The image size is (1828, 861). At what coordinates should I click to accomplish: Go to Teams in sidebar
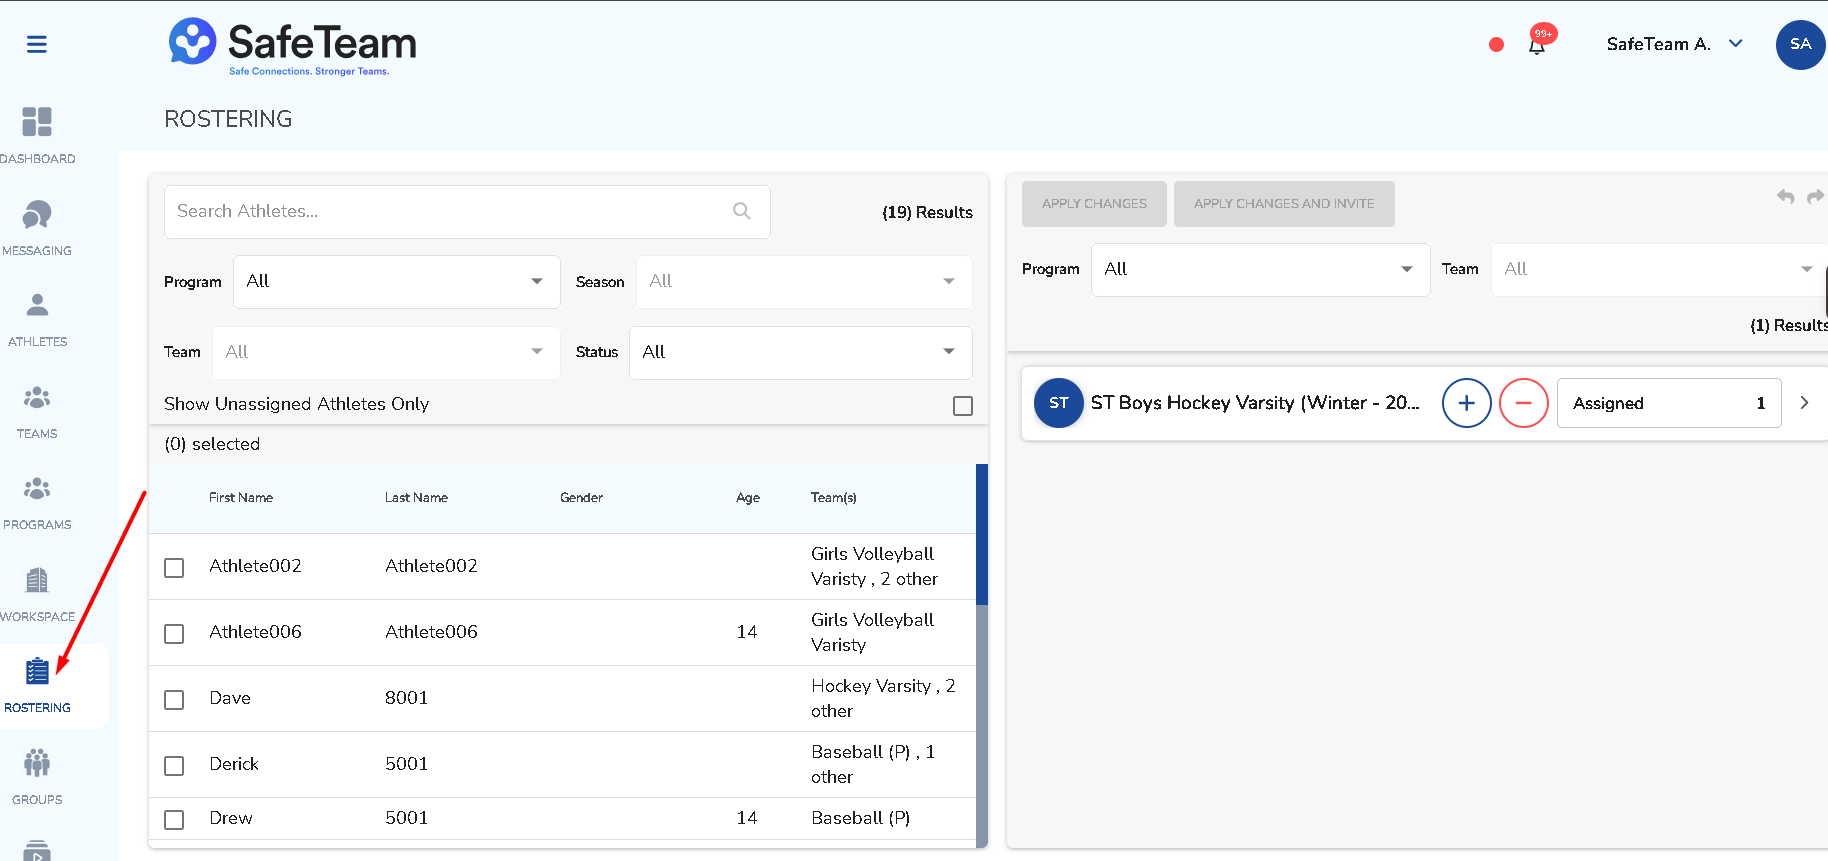[37, 411]
